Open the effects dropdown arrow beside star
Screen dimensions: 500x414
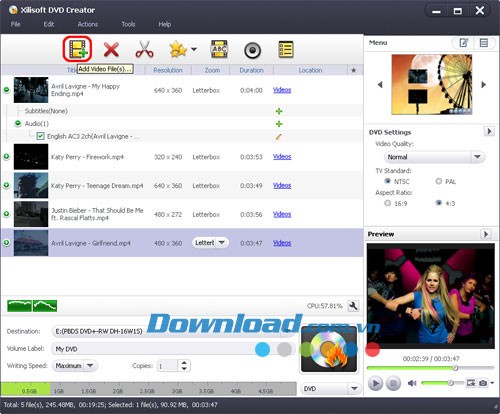[x=194, y=49]
